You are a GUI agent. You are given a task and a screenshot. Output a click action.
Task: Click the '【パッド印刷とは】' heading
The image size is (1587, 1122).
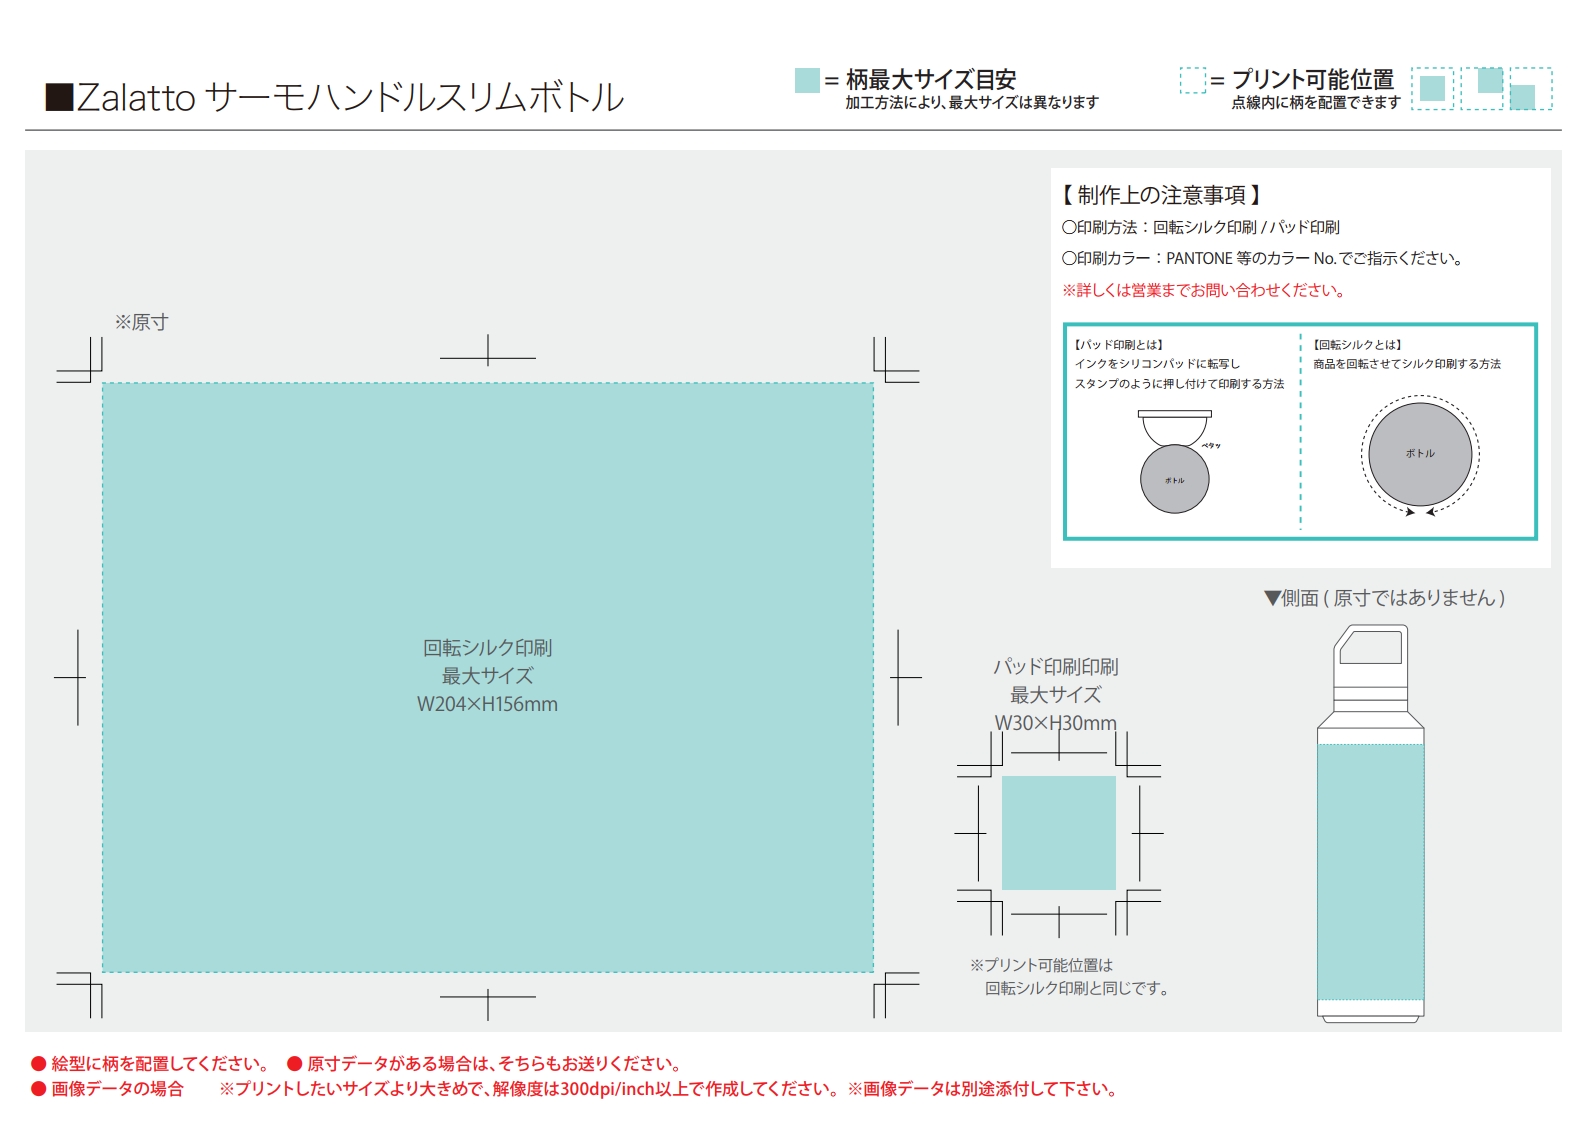[x=1119, y=344]
